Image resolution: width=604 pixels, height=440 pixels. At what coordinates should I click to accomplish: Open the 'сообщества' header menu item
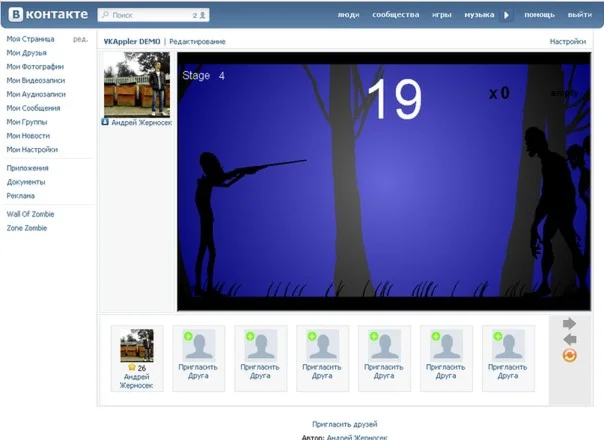[x=395, y=16]
